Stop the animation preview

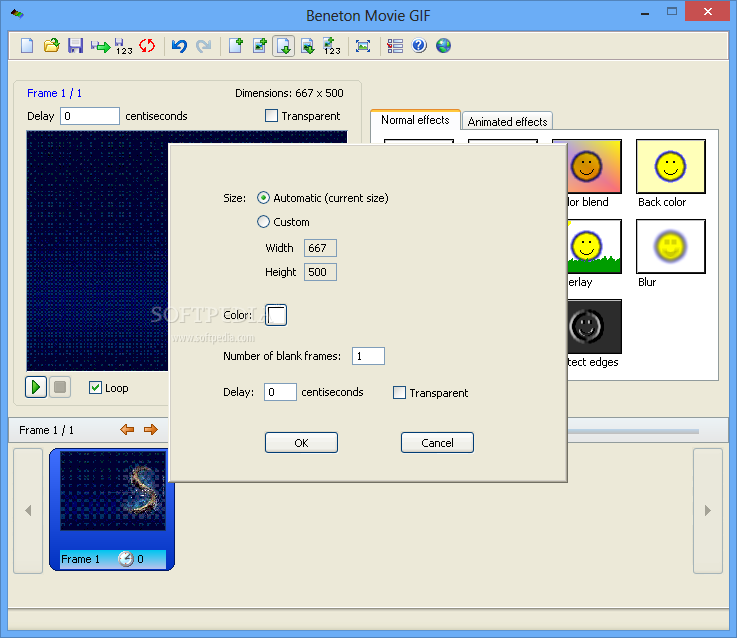60,387
